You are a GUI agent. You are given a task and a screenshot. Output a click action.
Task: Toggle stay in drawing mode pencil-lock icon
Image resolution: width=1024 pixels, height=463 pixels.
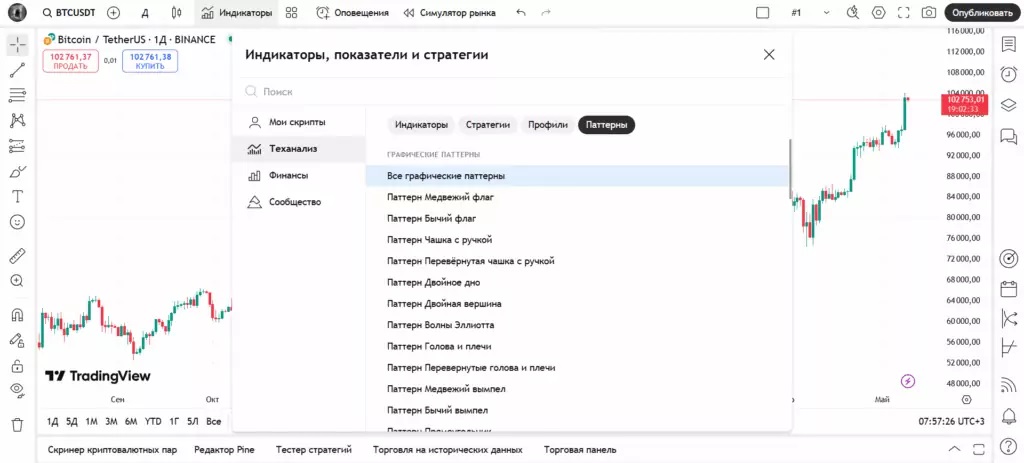coord(18,340)
